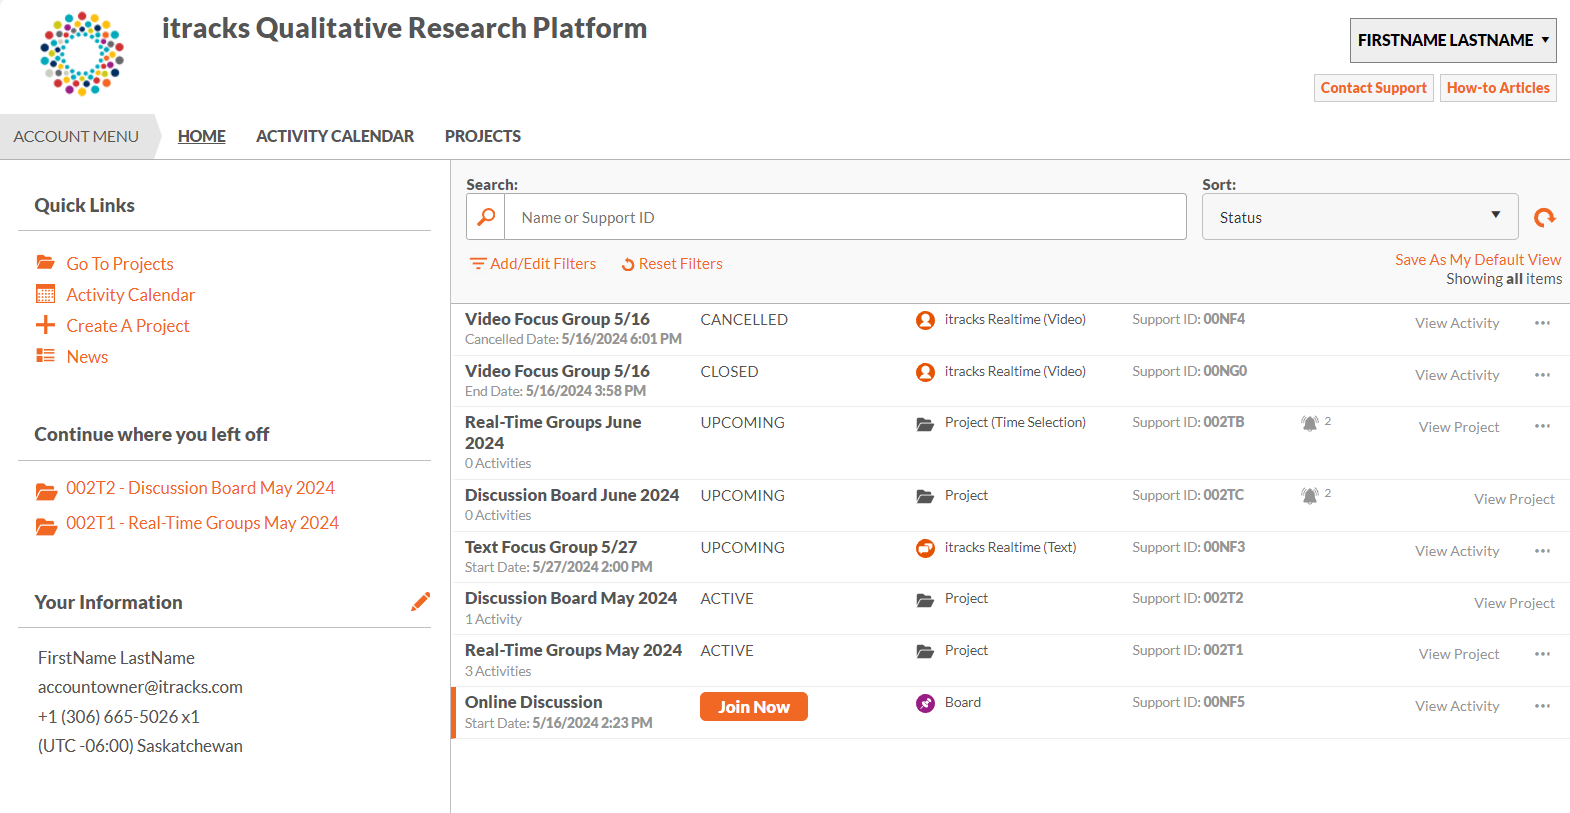Click the folder icon next to Go To Projects
The width and height of the screenshot is (1570, 813).
(x=45, y=263)
